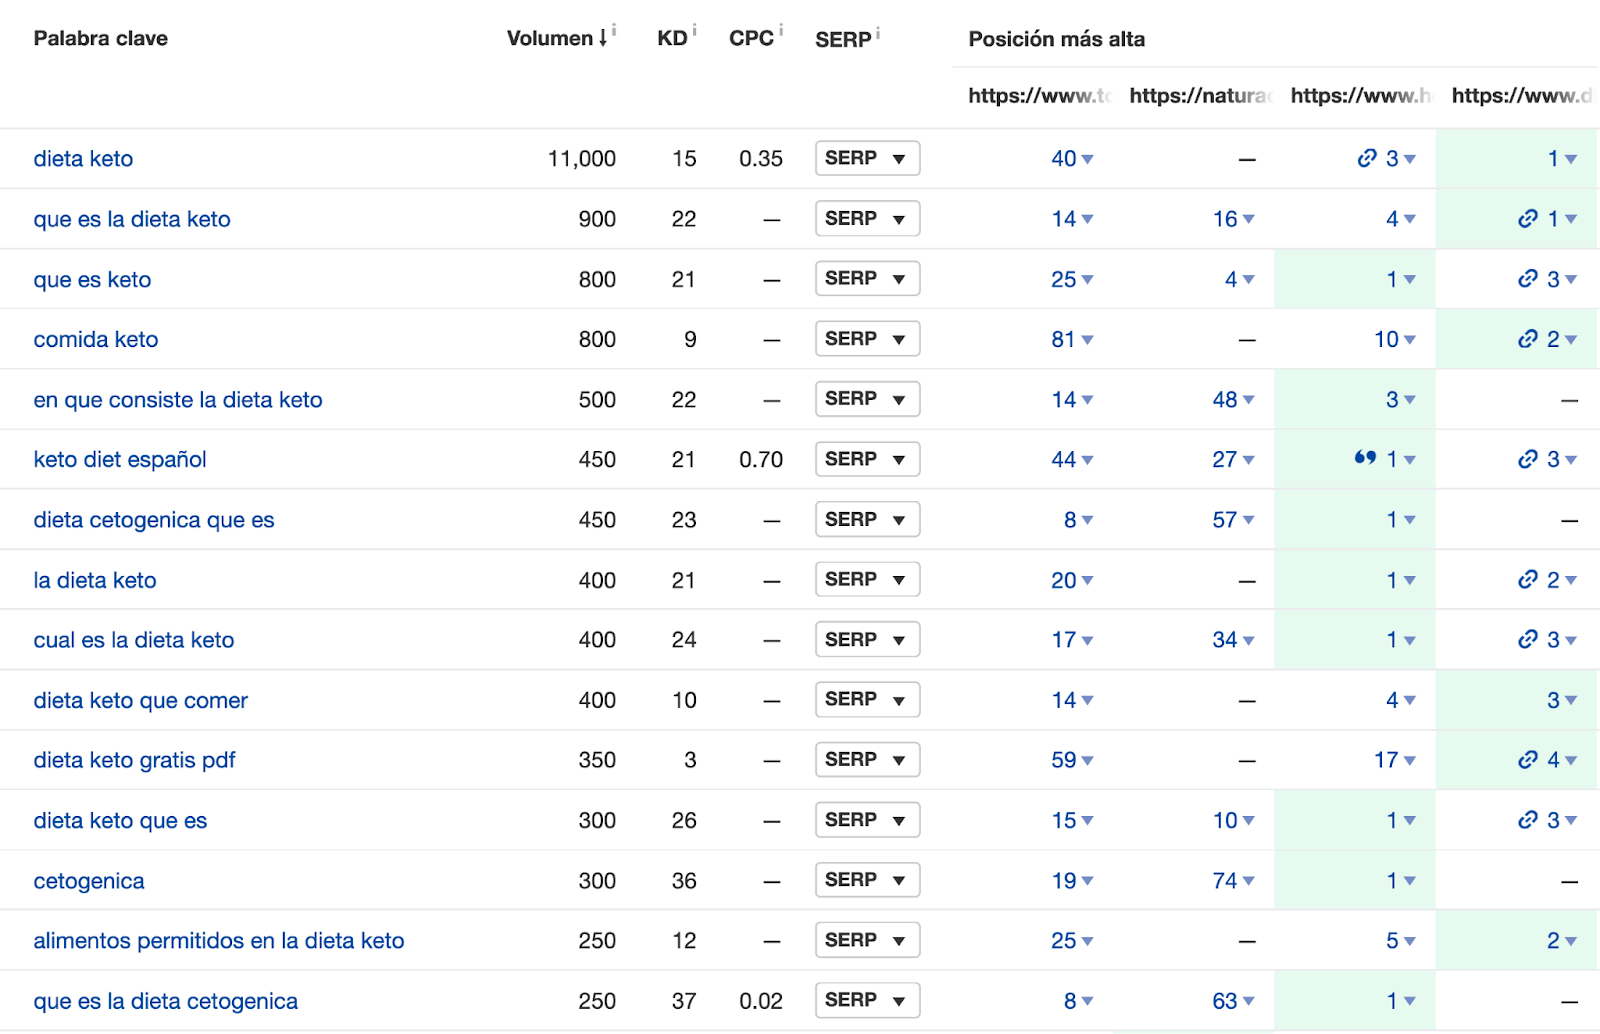Click the info icon next to CPC
Screen dimensions: 1600x1034
[781, 30]
